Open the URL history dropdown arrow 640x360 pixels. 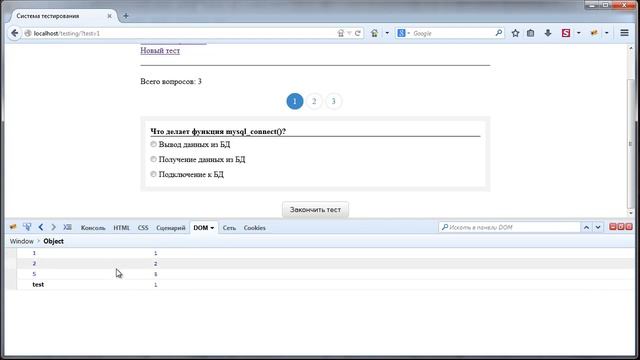coord(349,33)
